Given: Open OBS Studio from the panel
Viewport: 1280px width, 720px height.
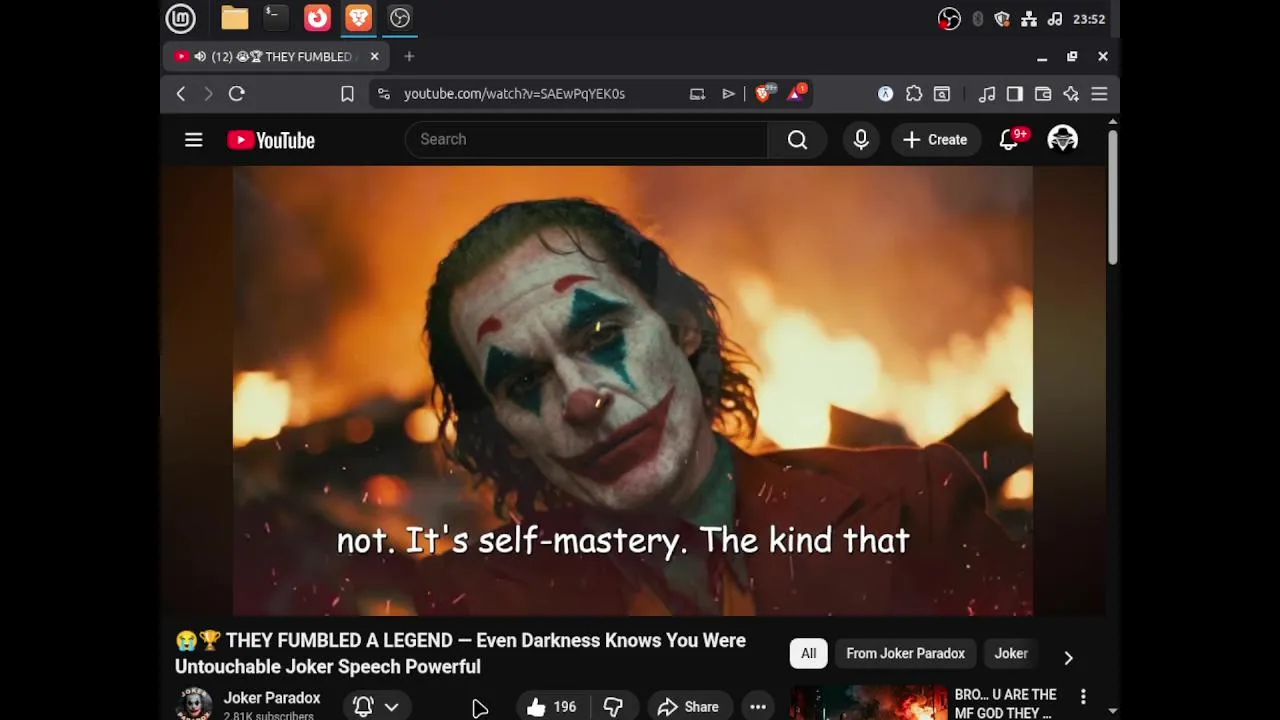Looking at the screenshot, I should tap(399, 18).
